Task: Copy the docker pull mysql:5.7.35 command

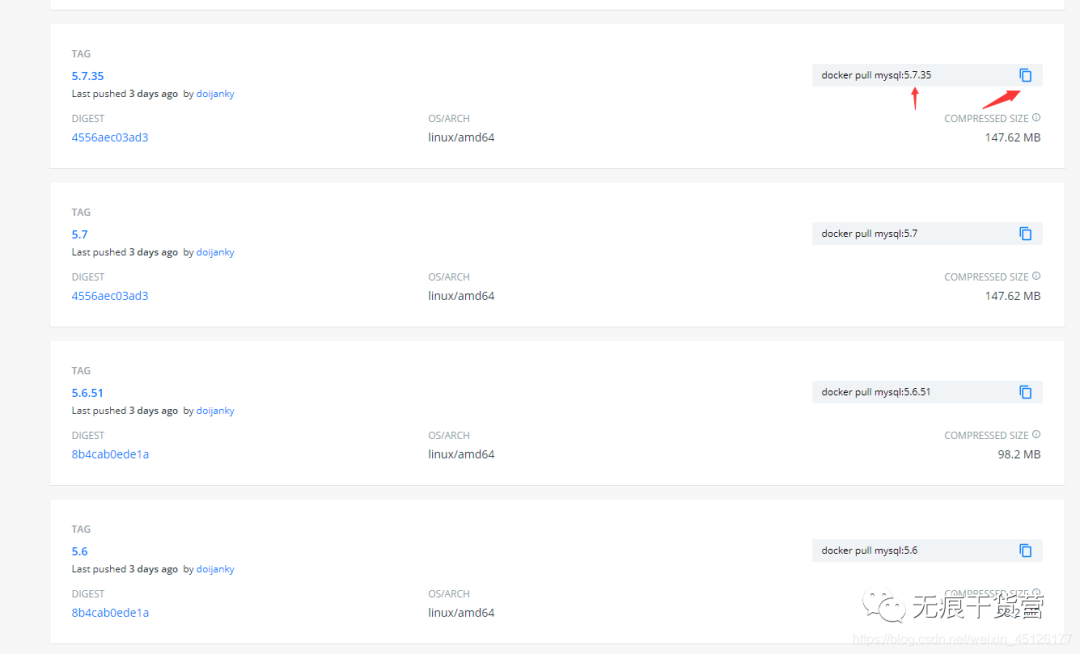Action: click(x=1025, y=75)
